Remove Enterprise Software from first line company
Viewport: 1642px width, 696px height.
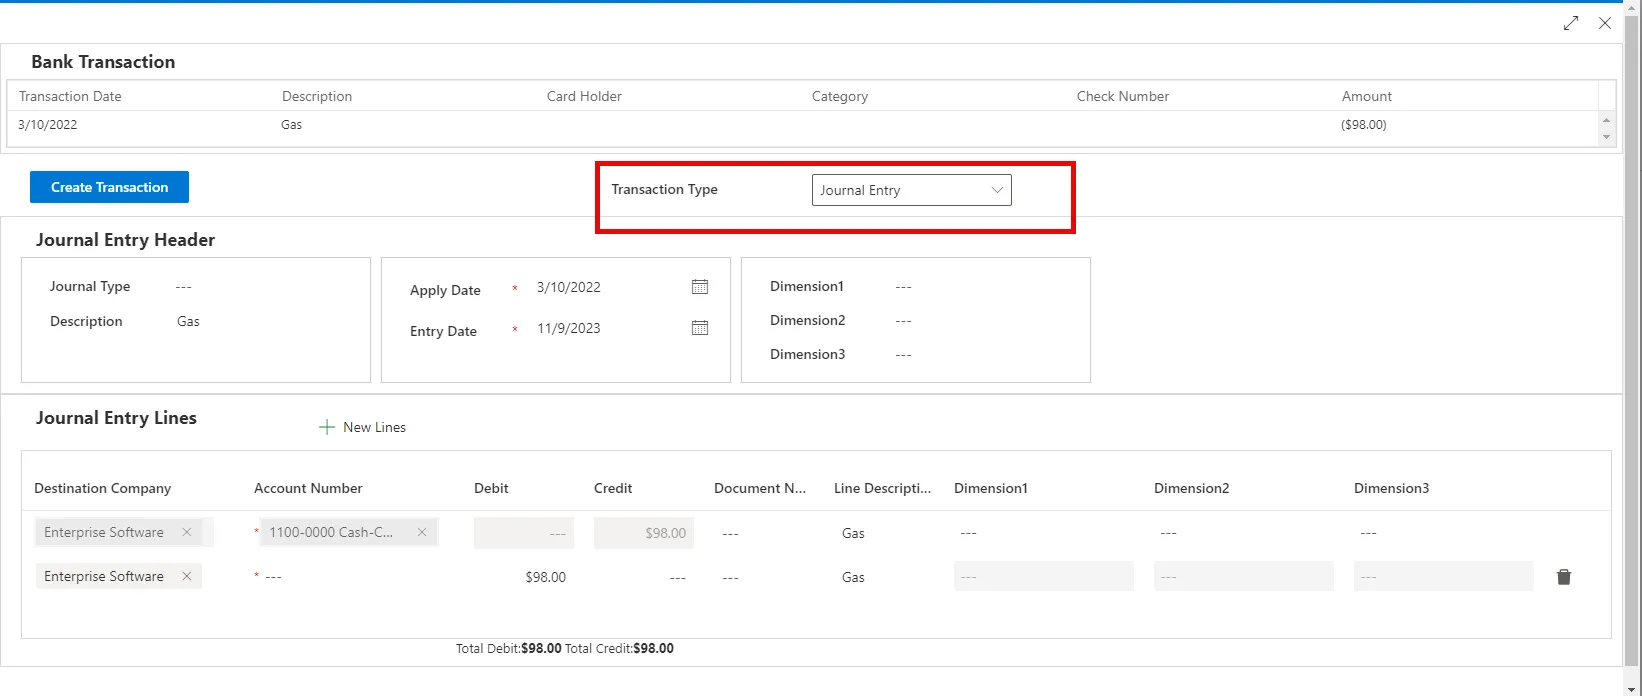click(187, 532)
